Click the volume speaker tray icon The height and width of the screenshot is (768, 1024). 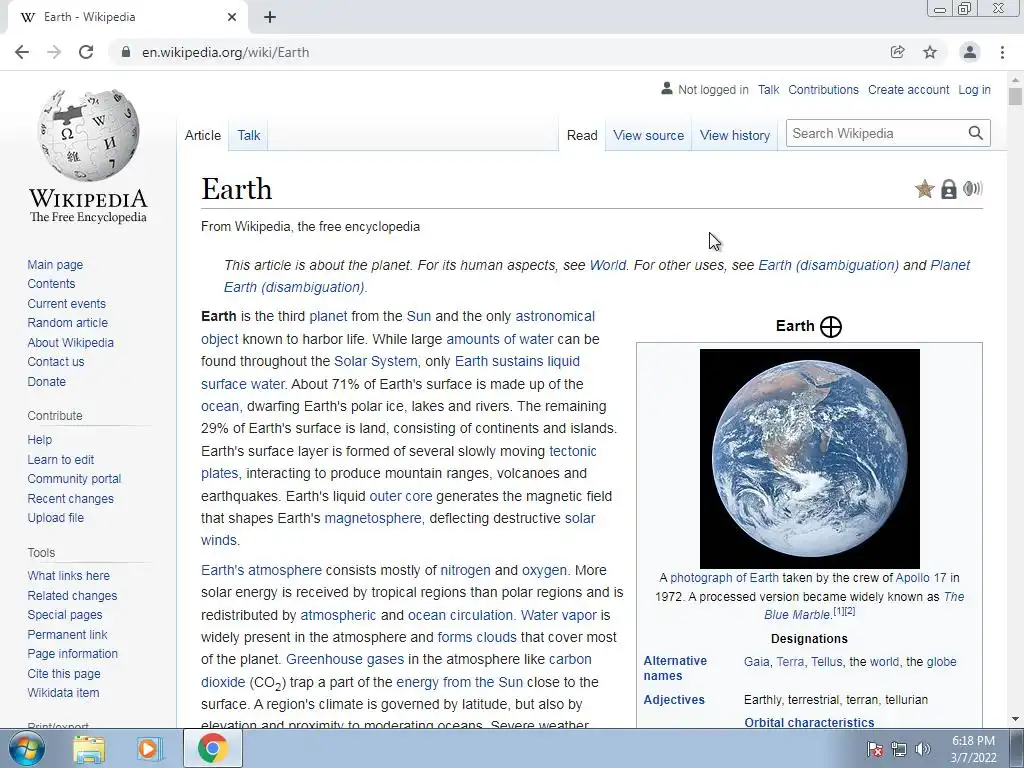pyautogui.click(x=922, y=749)
